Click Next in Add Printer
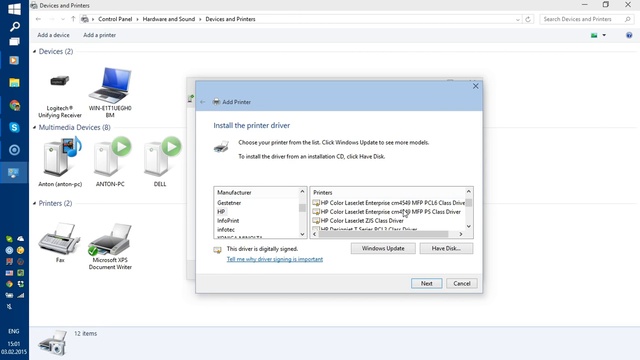This screenshot has height=360, width=640. [x=427, y=283]
